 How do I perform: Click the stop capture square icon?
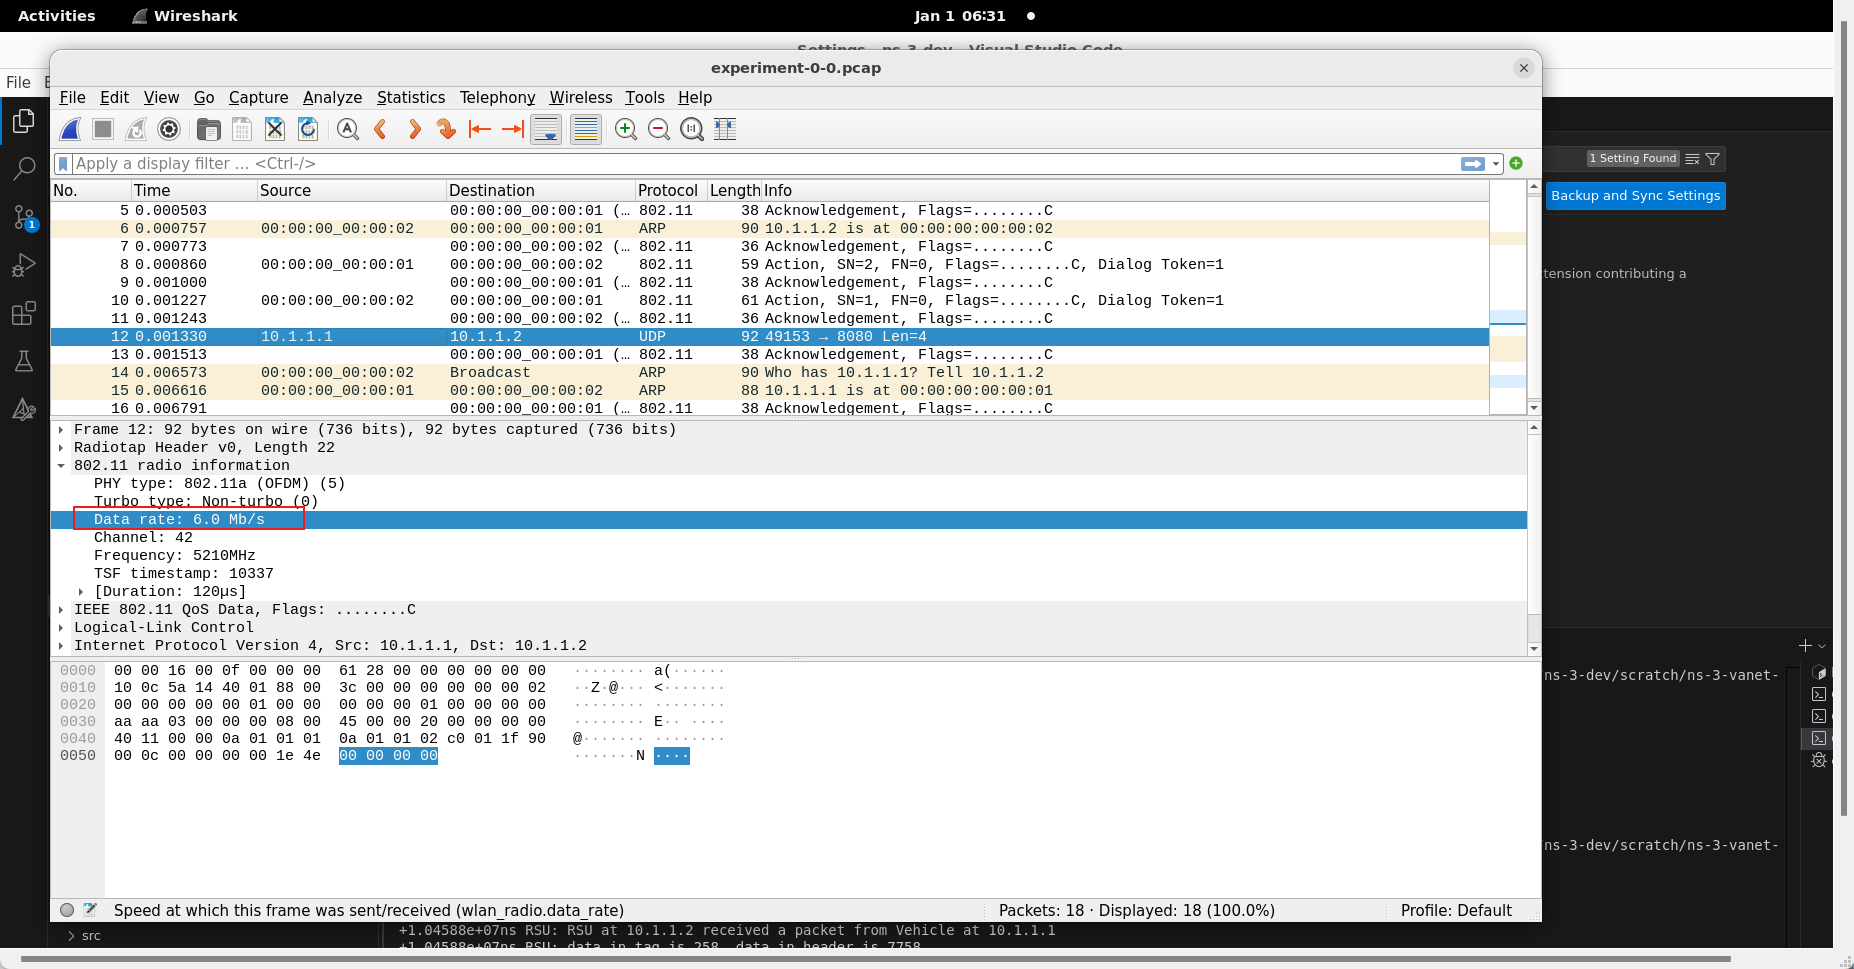pyautogui.click(x=103, y=129)
